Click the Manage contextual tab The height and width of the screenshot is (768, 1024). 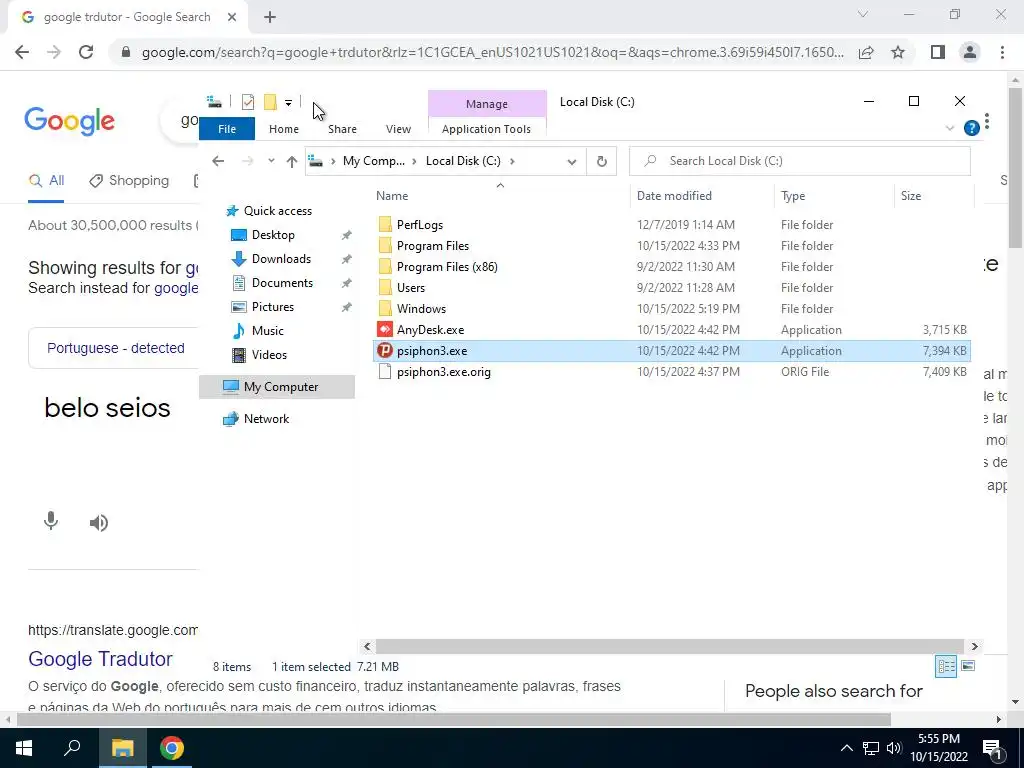(x=487, y=104)
